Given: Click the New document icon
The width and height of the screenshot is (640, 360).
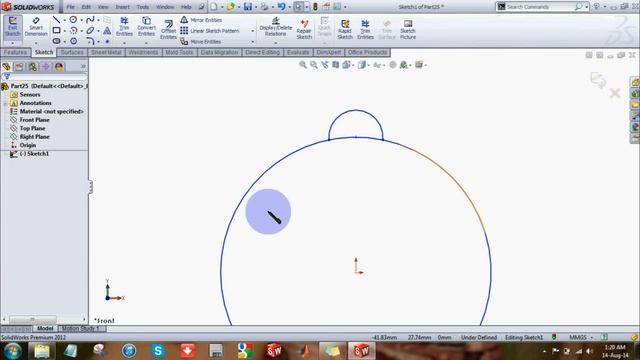Looking at the screenshot, I should (214, 7).
